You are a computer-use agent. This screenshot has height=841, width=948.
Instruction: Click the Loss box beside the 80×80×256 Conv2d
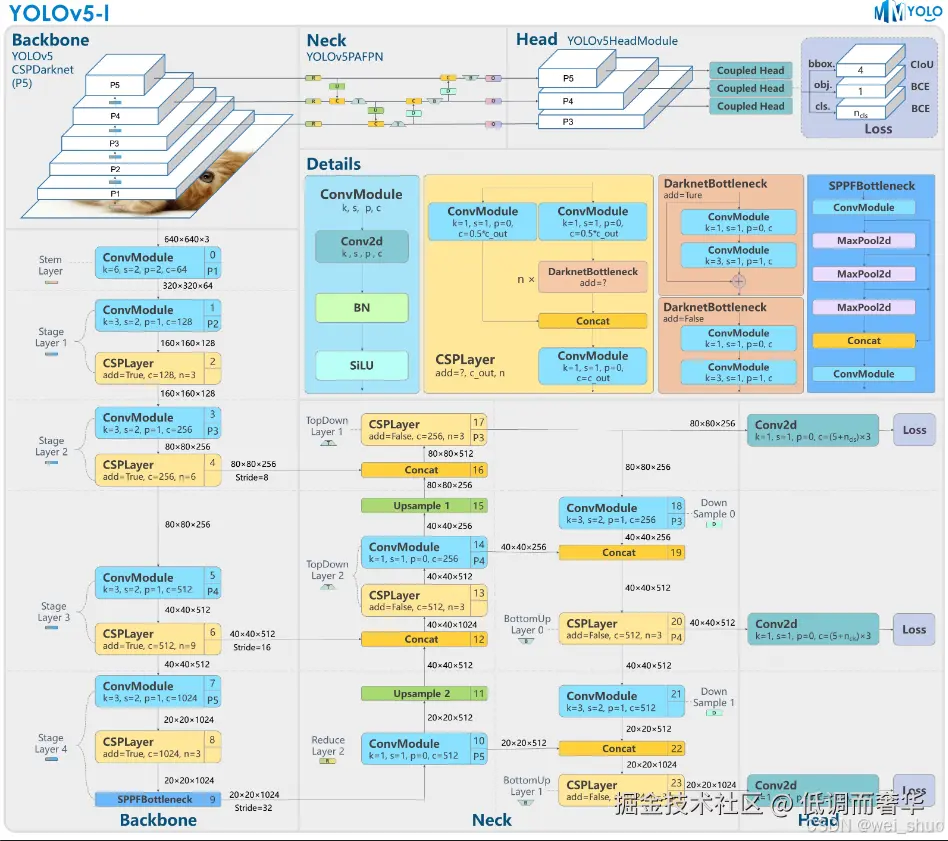914,430
